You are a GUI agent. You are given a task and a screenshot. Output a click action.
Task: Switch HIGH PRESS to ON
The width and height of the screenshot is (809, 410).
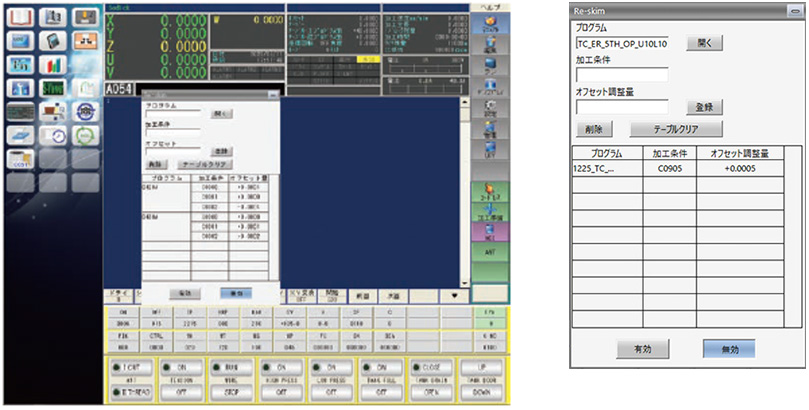tap(281, 368)
